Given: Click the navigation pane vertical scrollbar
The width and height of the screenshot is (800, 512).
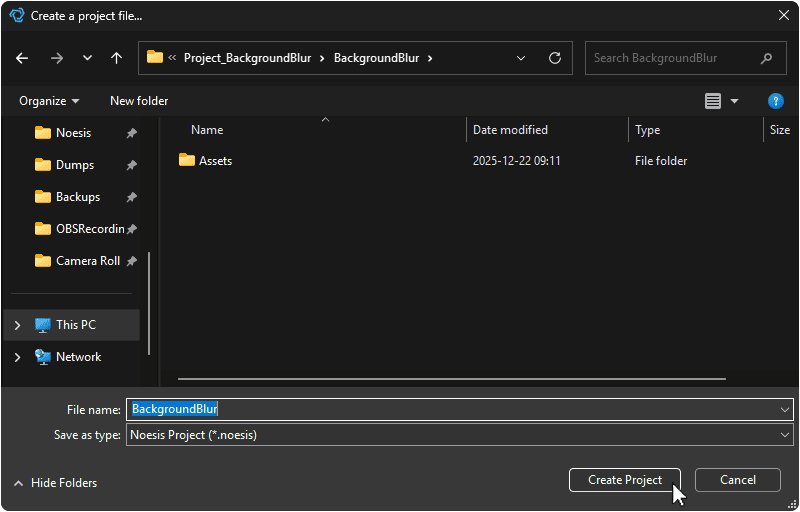Looking at the screenshot, I should (x=149, y=303).
